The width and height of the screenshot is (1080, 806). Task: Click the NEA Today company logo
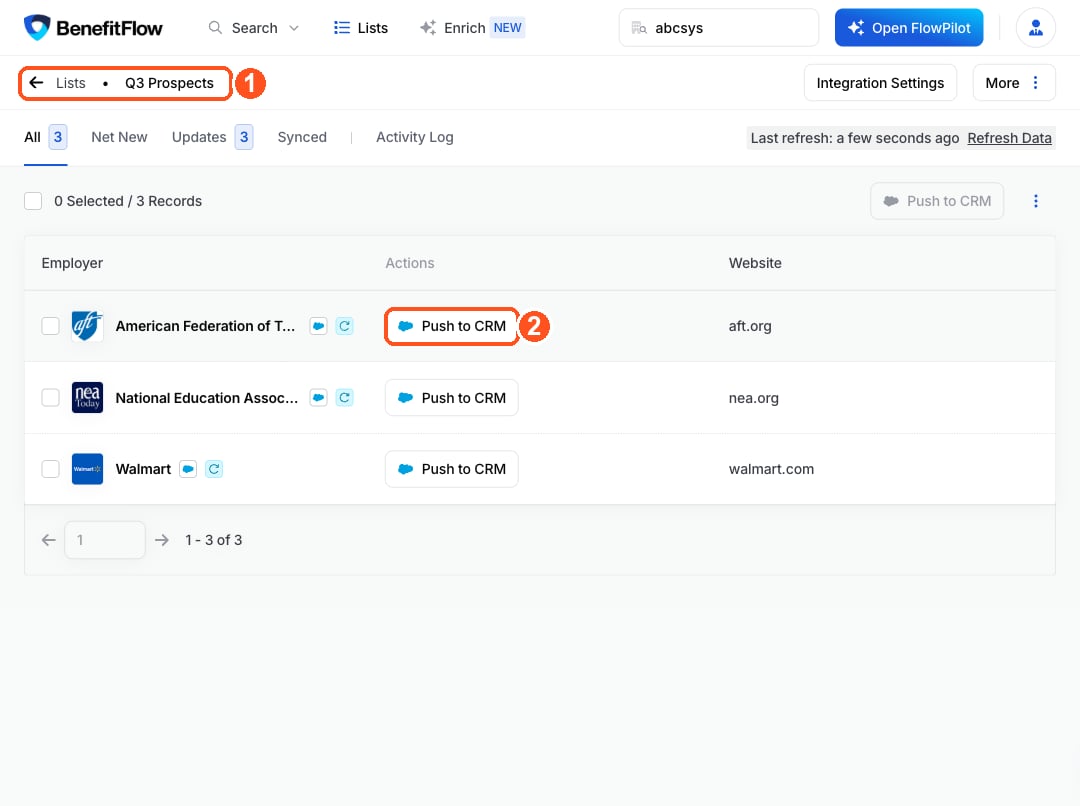[87, 397]
